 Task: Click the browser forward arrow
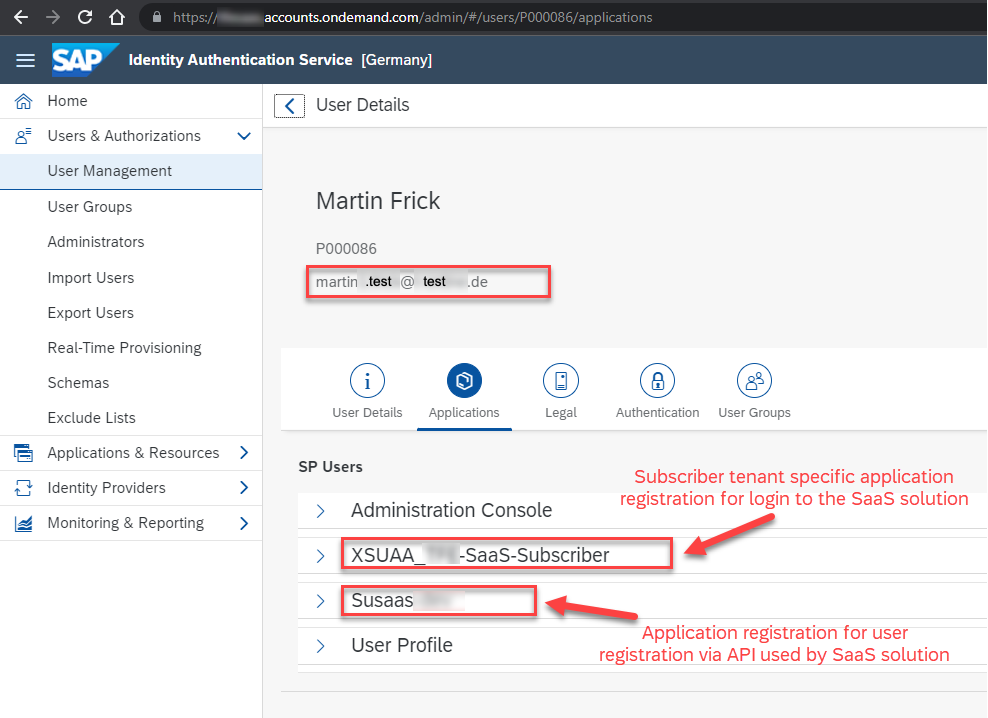53,17
